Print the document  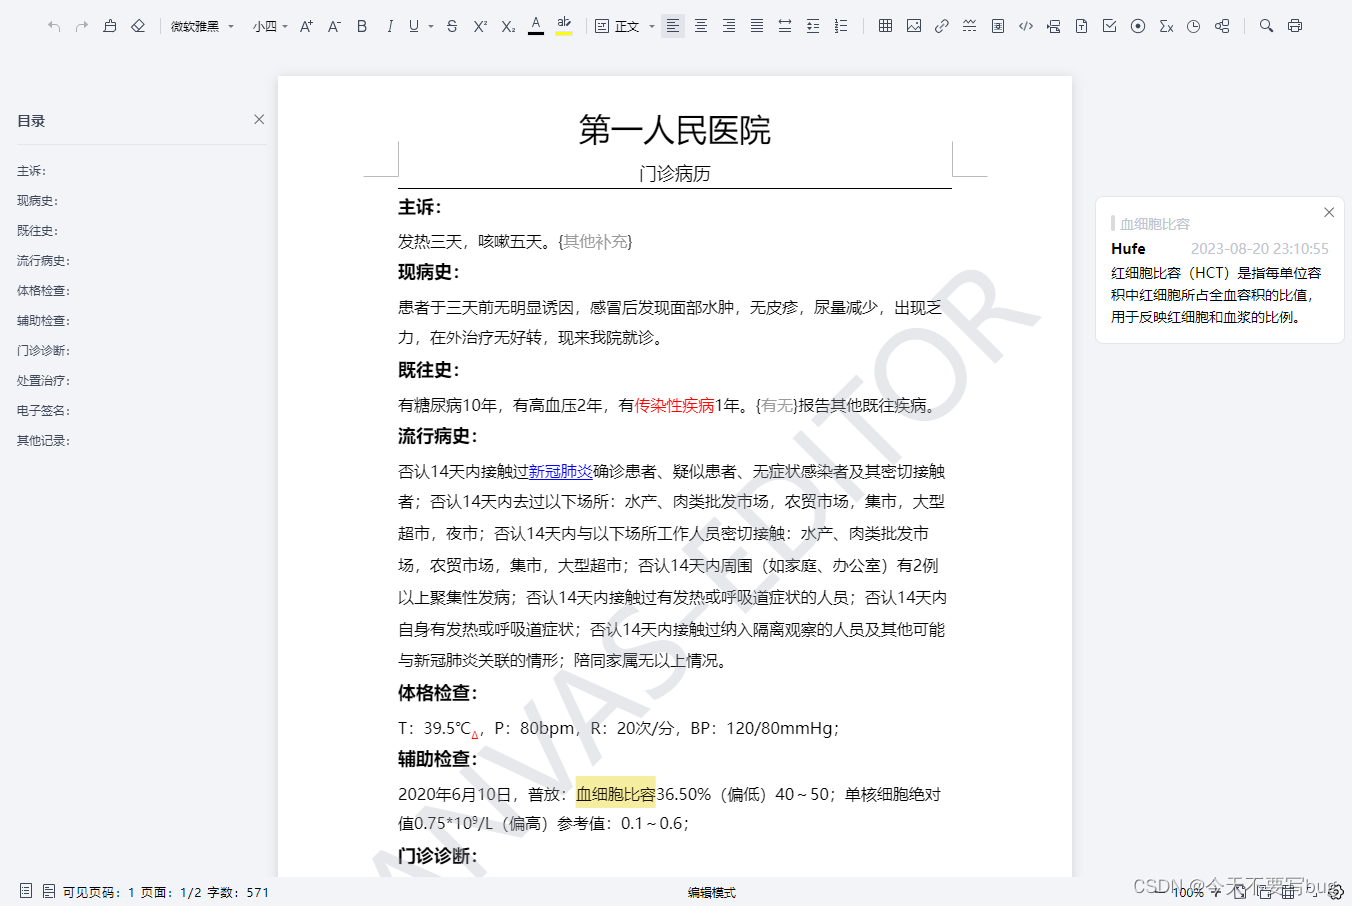tap(1295, 26)
